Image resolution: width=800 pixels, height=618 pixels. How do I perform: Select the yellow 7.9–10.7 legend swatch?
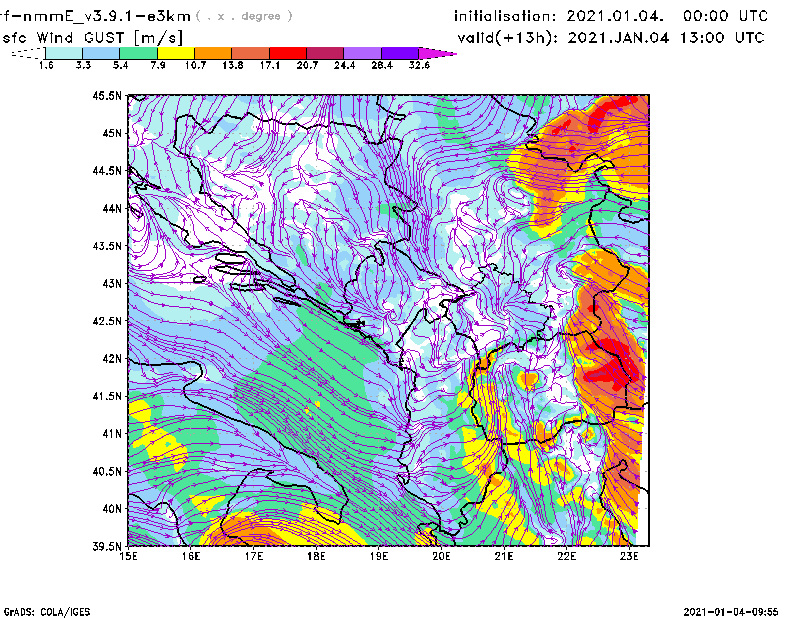(x=176, y=53)
